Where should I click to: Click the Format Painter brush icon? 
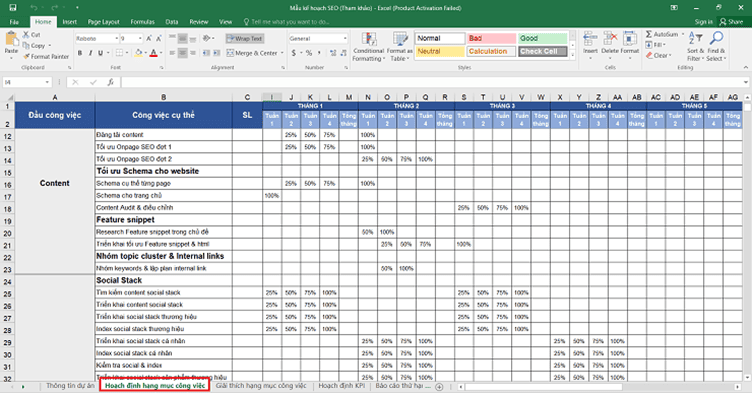[x=26, y=57]
